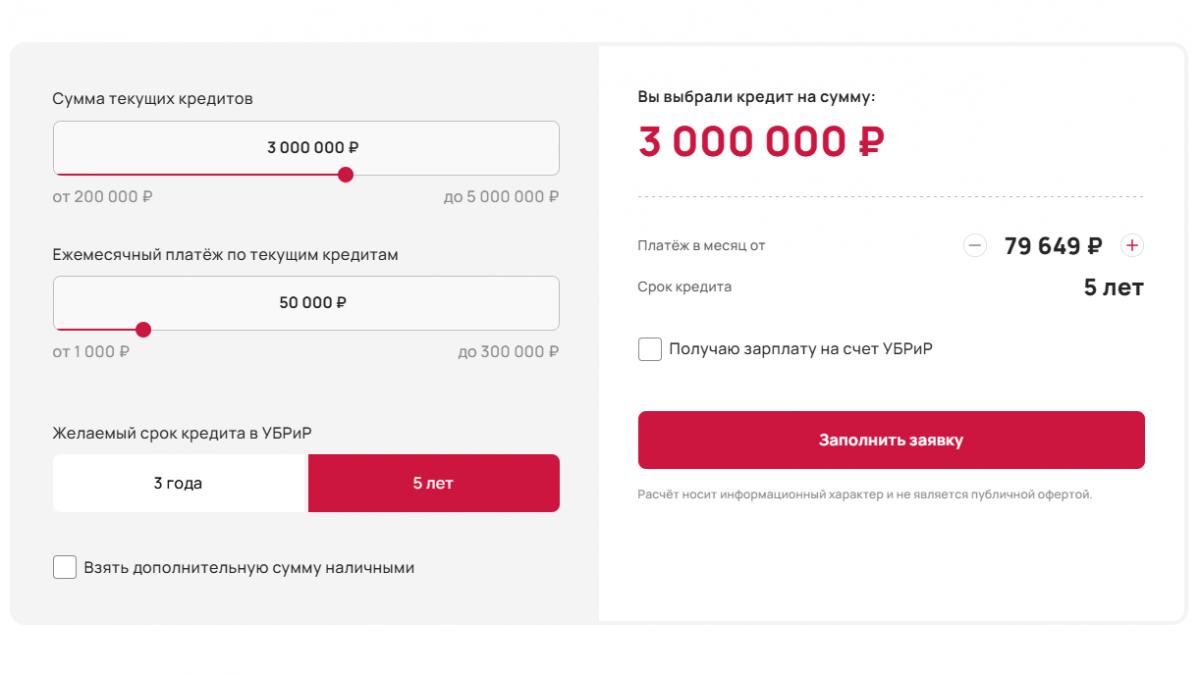Click the credit sum slider handle
This screenshot has height=675, width=1200.
346,175
